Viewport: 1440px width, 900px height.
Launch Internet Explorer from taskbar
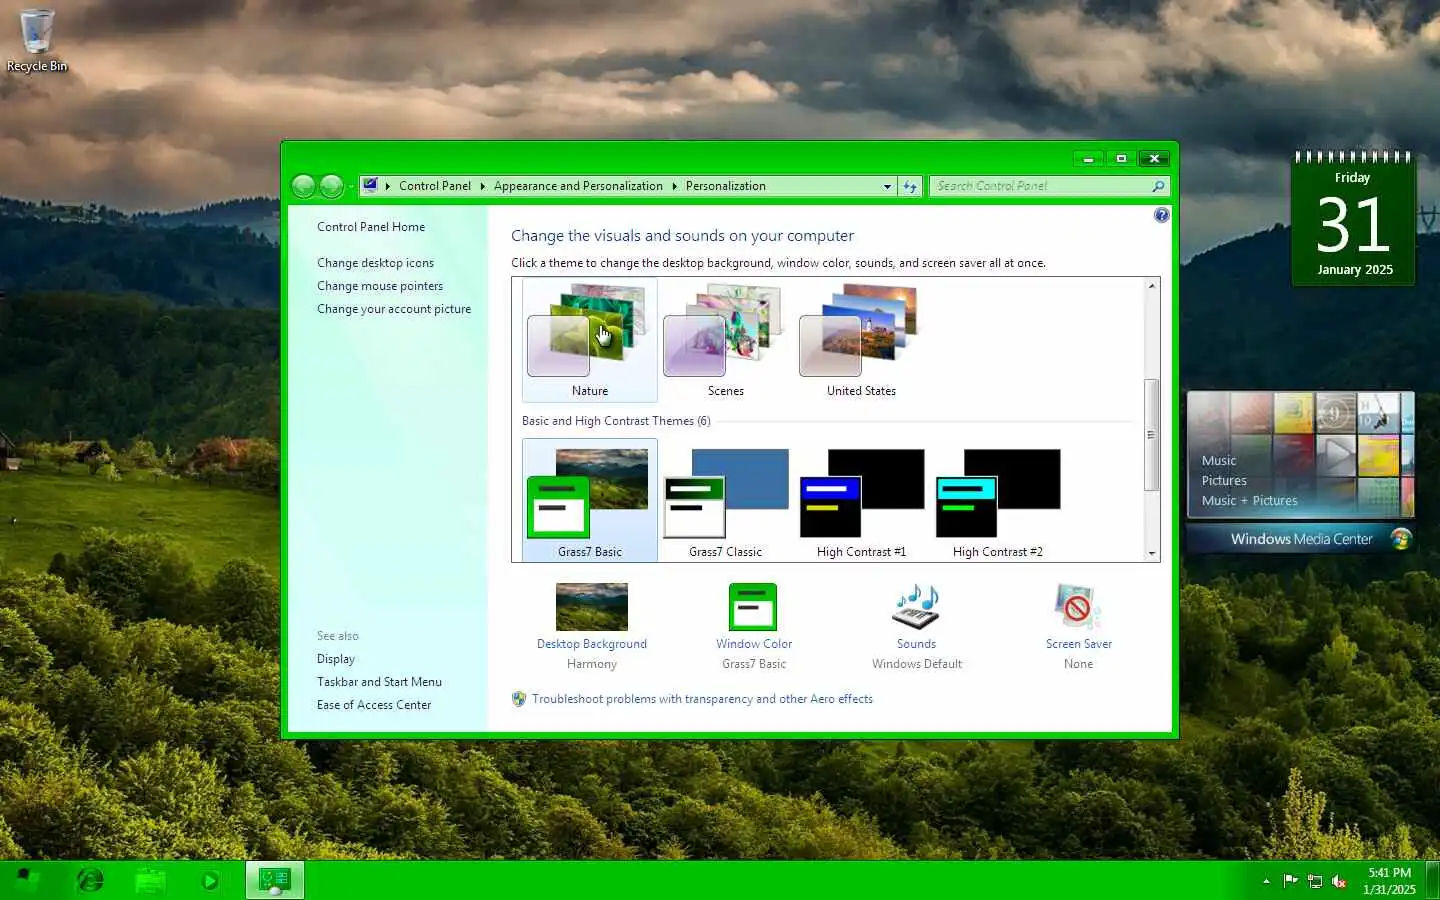tap(90, 880)
